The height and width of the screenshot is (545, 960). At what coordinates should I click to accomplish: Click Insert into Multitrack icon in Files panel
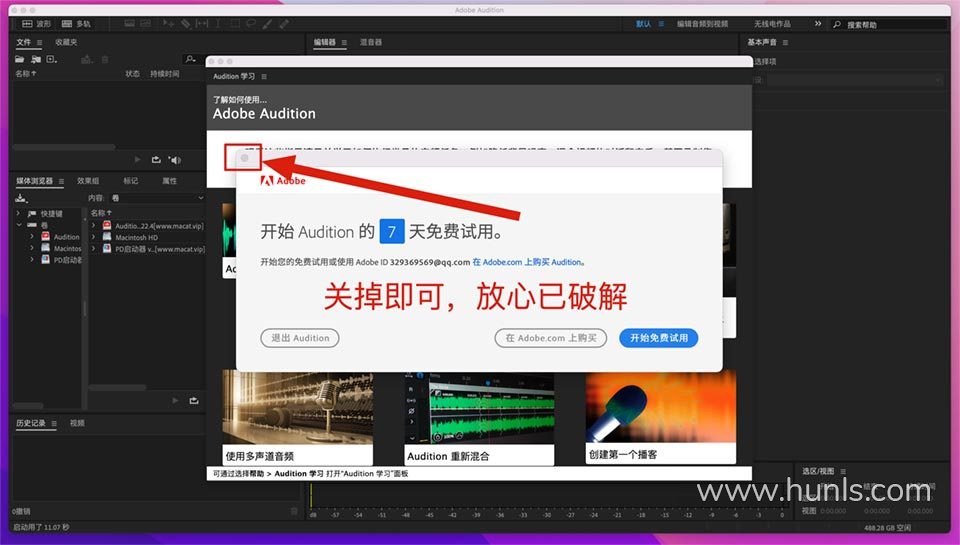click(x=86, y=59)
